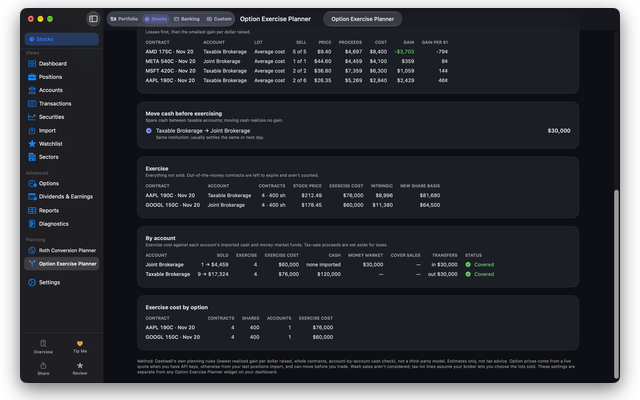640x400 pixels.
Task: Open Accounts via its bank icon
Action: pos(32,90)
